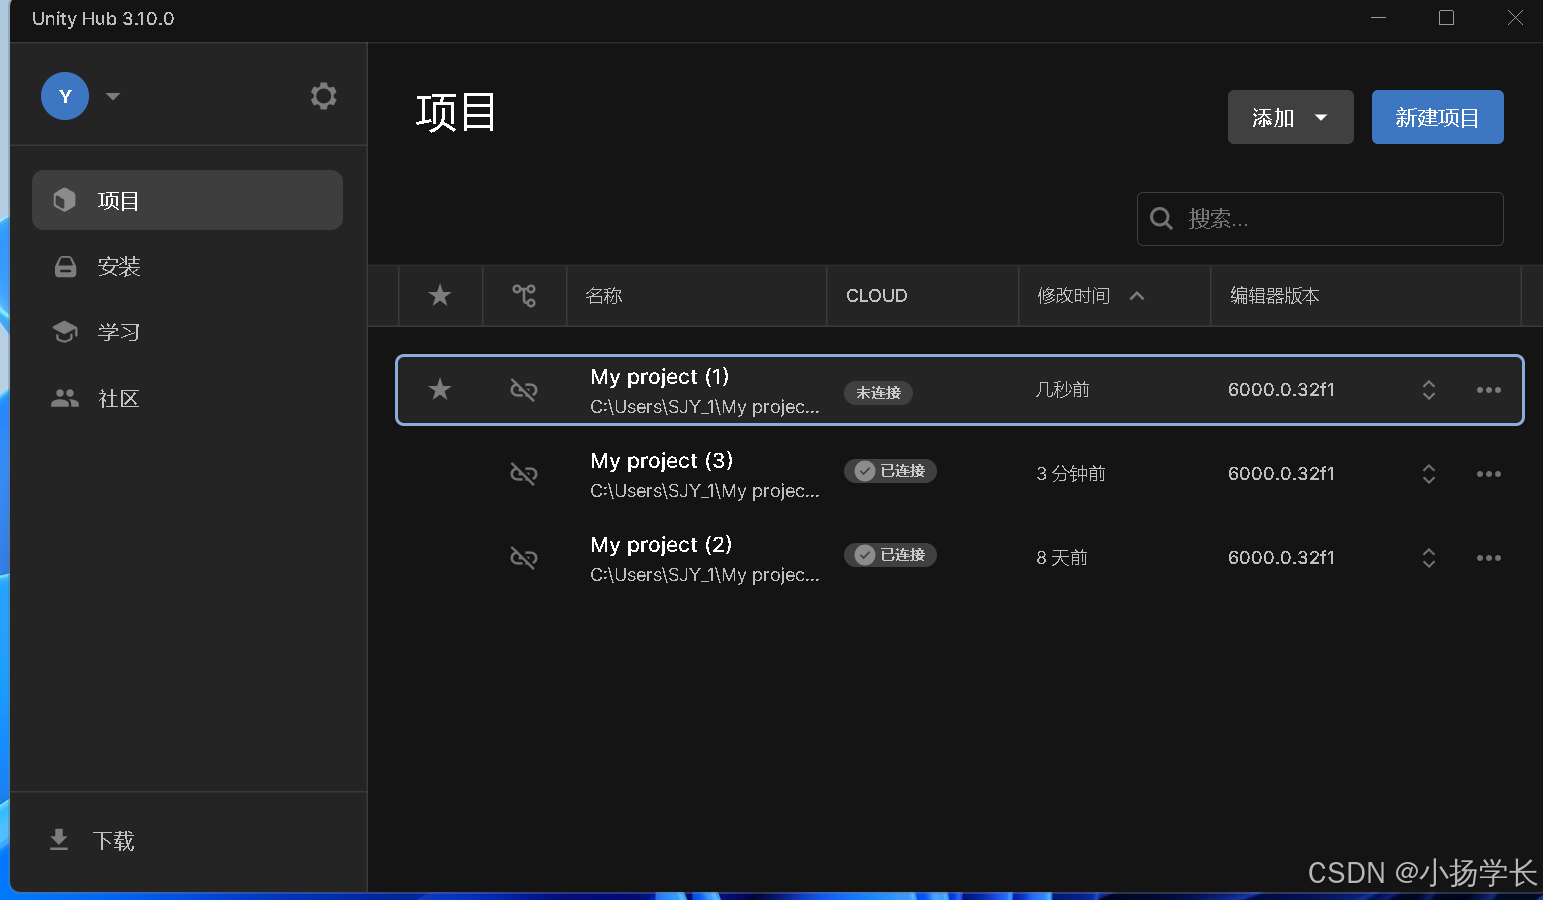This screenshot has height=900, width=1543.
Task: Click the cube icon beside 项目
Action: 65,200
